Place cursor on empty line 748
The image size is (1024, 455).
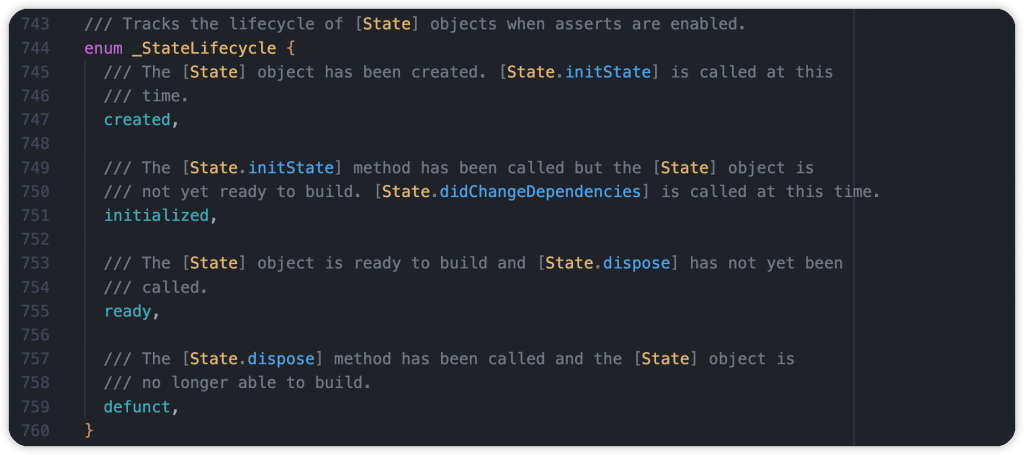coord(457,144)
